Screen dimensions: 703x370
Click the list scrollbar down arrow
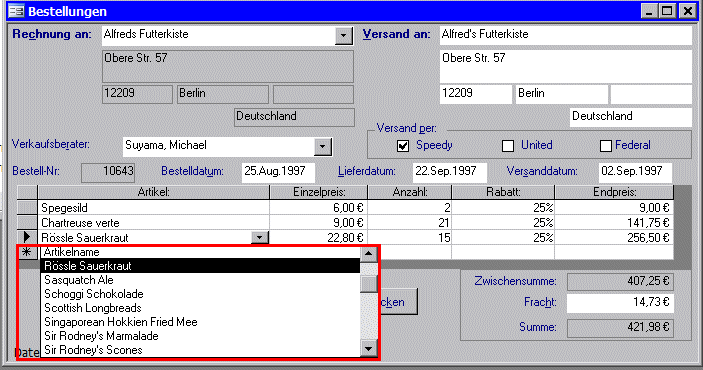369,348
